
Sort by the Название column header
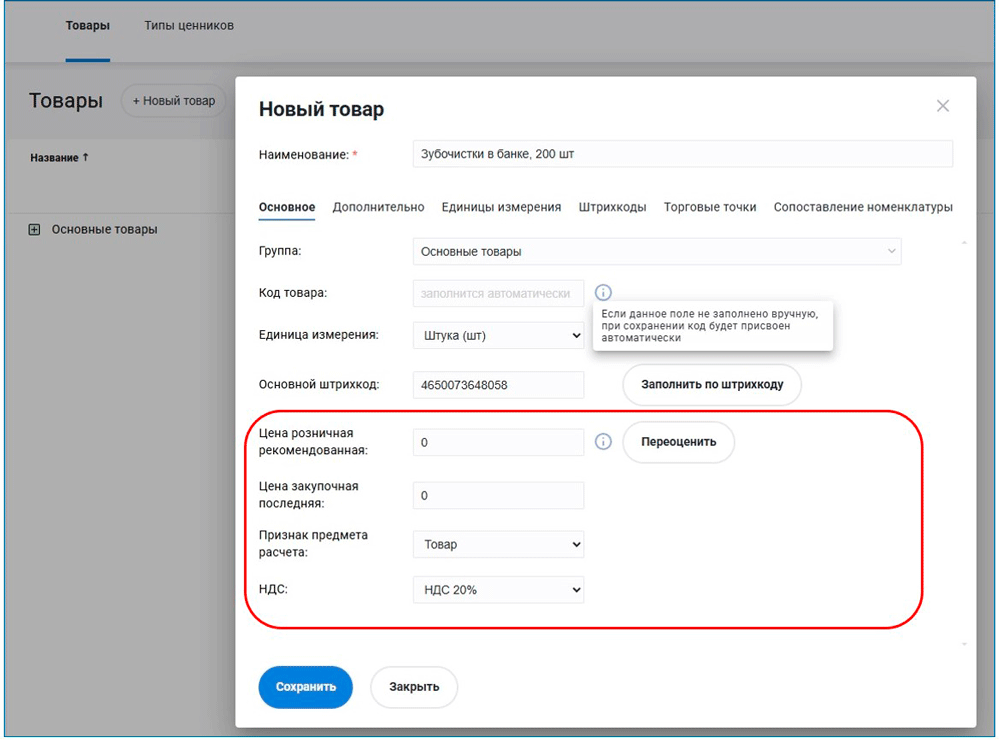(59, 158)
